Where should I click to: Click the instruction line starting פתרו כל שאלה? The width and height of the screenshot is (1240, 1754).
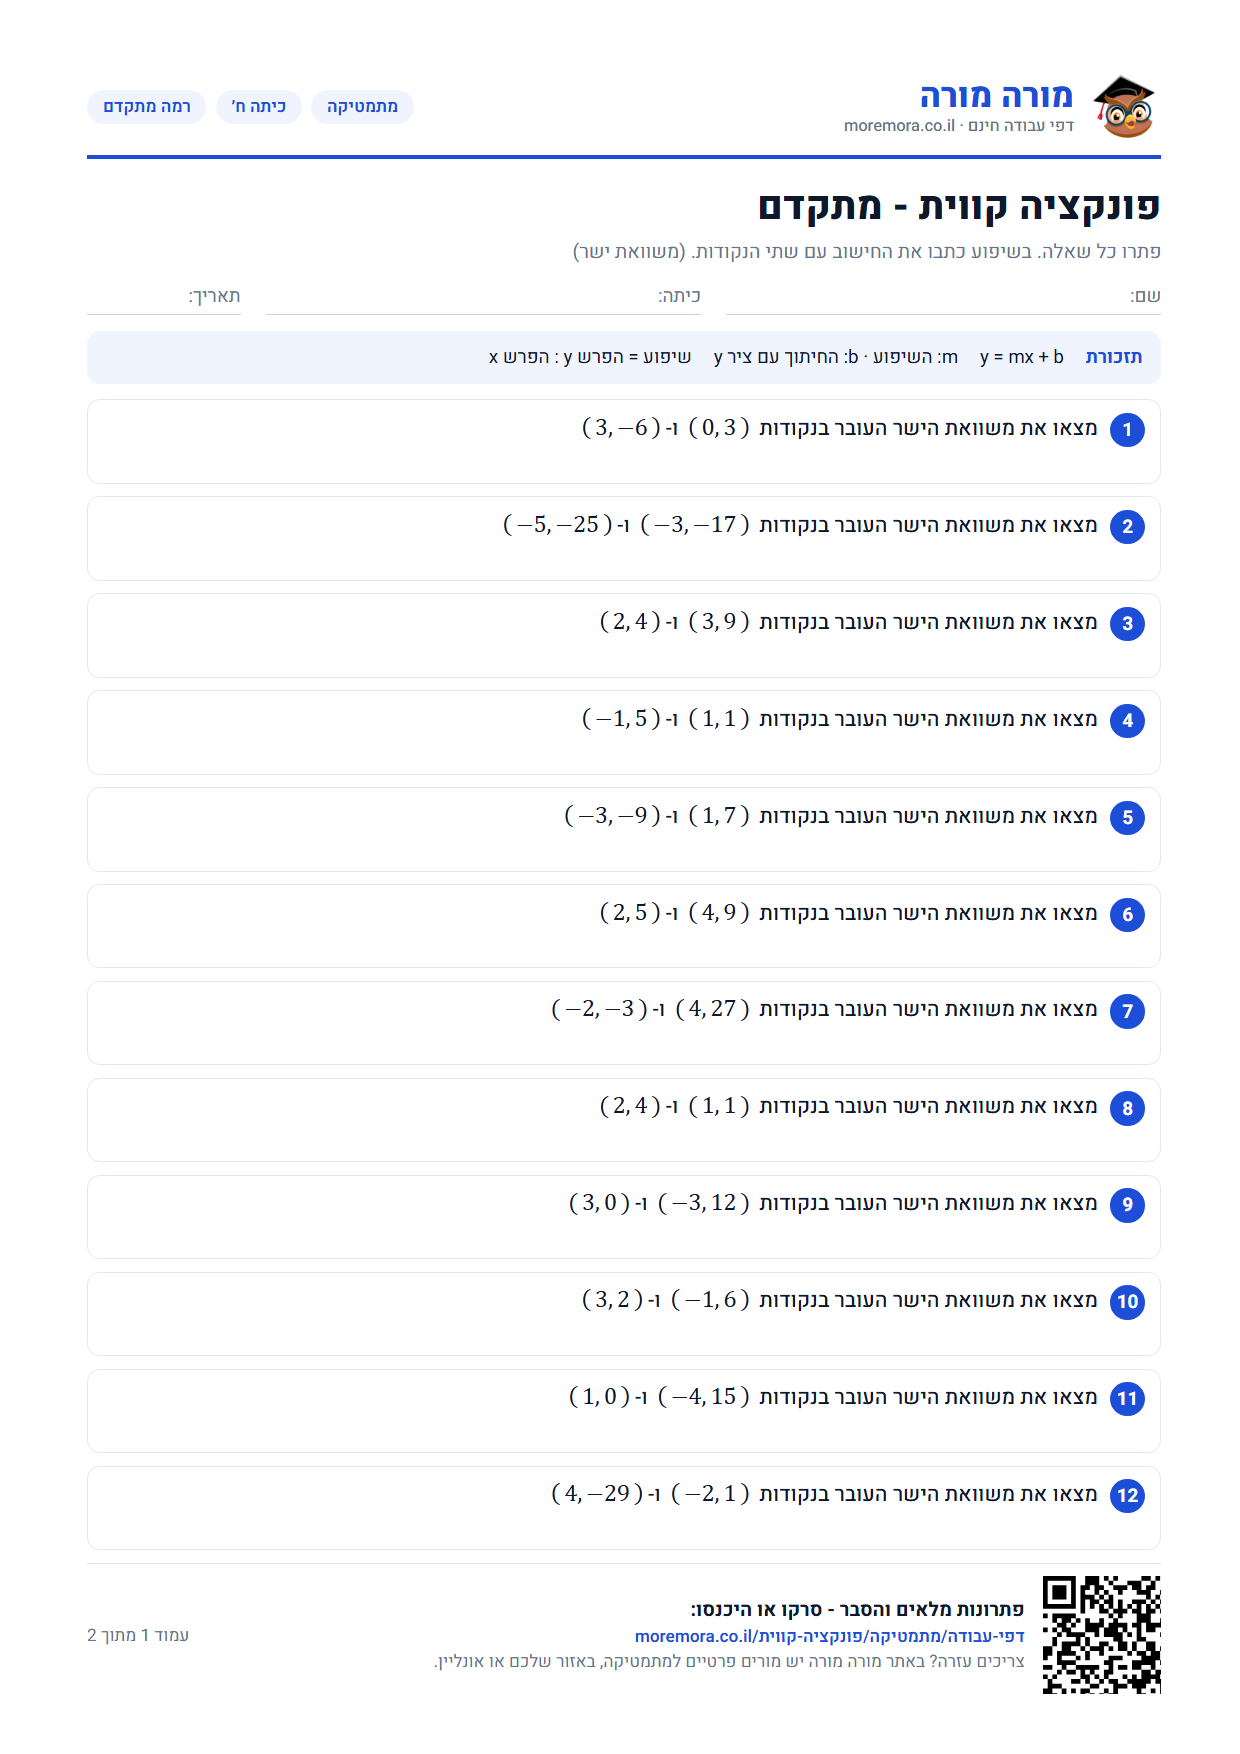coord(866,251)
